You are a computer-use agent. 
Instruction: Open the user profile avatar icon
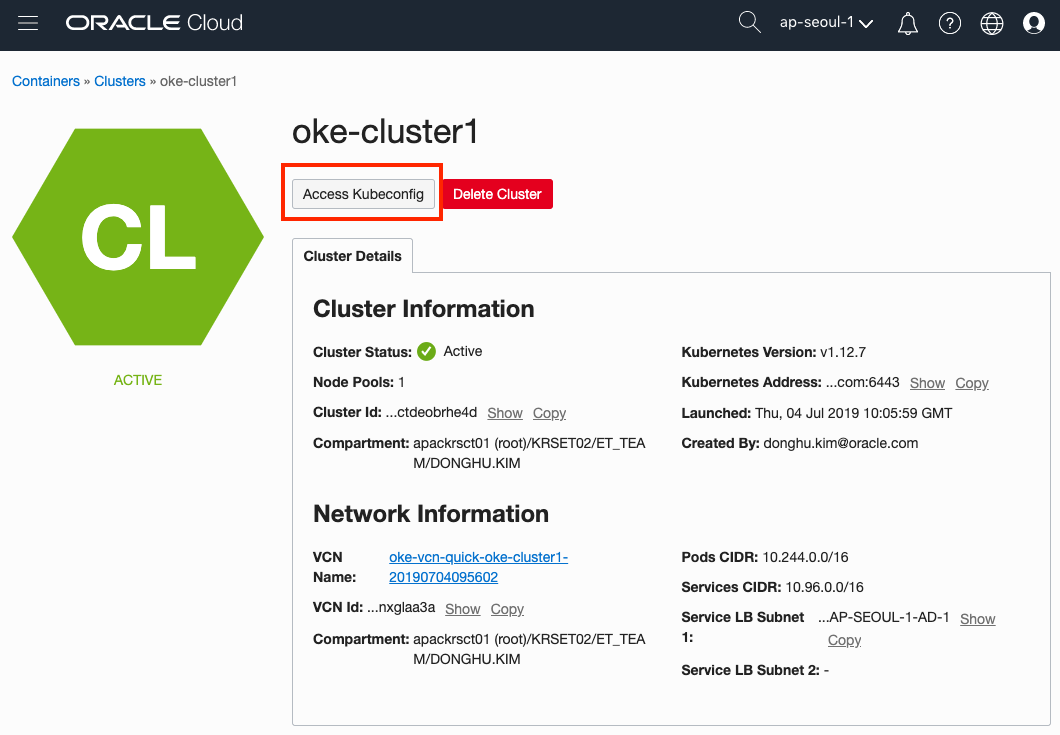pos(1034,24)
